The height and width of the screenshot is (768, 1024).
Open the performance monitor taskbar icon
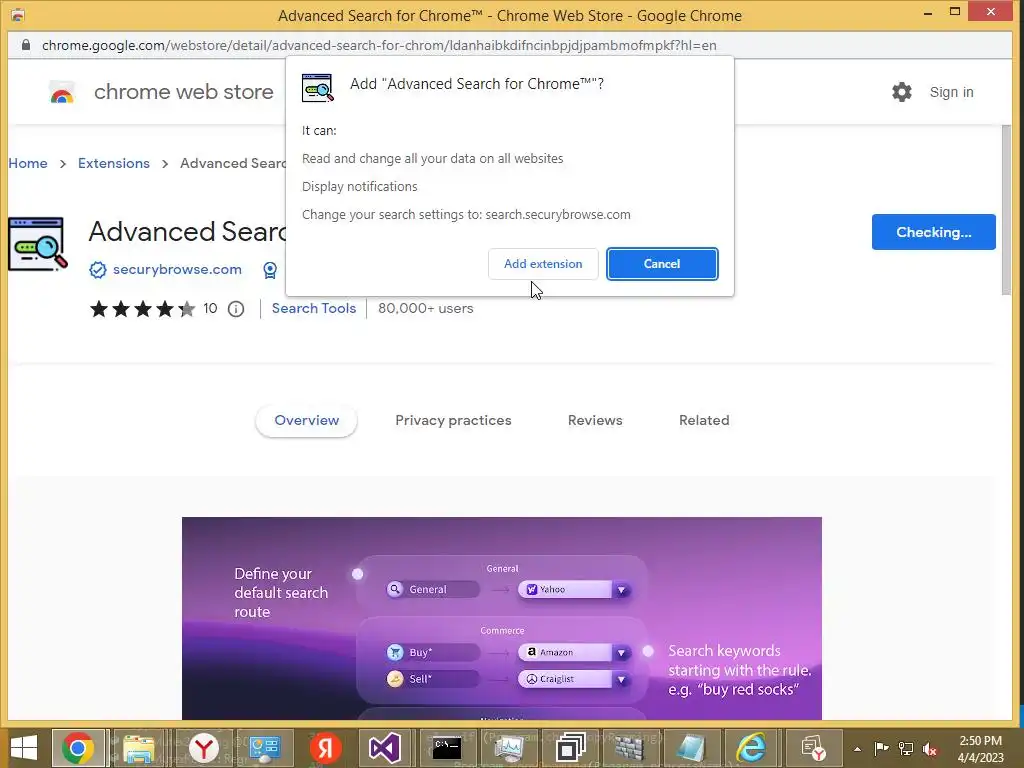click(508, 748)
